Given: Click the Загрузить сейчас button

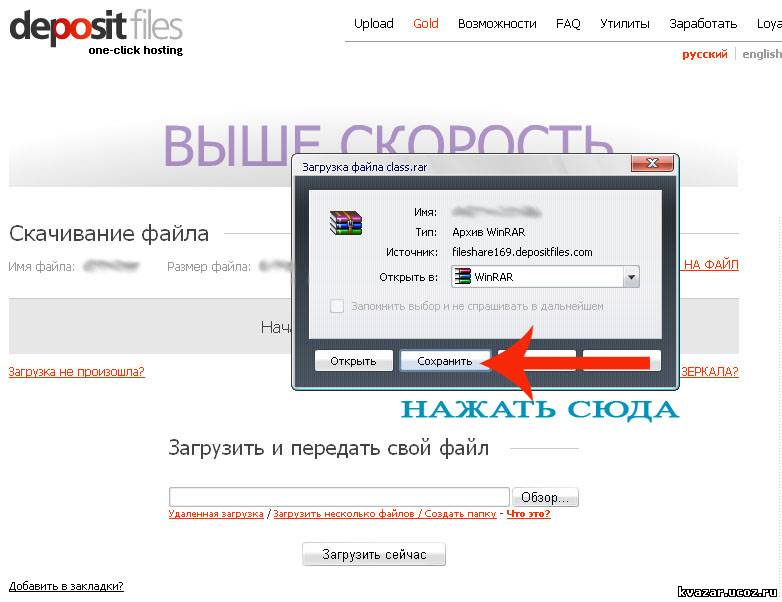Looking at the screenshot, I should pyautogui.click(x=374, y=554).
